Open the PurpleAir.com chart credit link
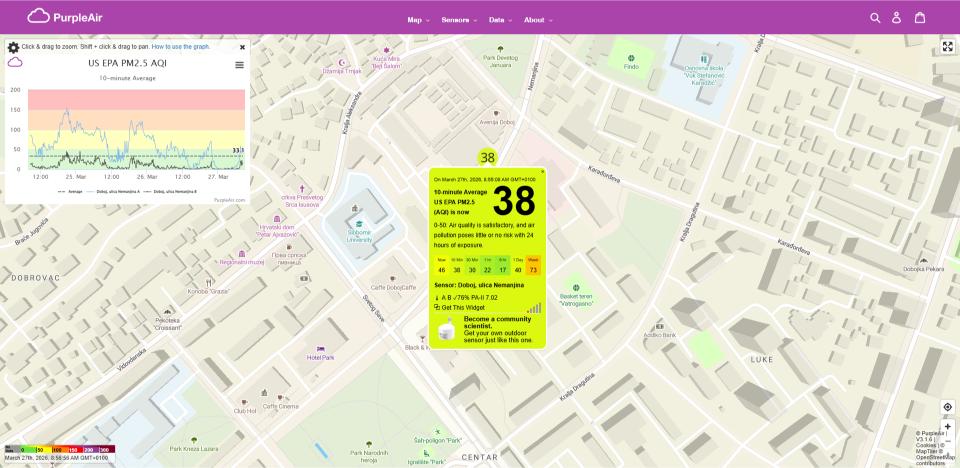 230,200
